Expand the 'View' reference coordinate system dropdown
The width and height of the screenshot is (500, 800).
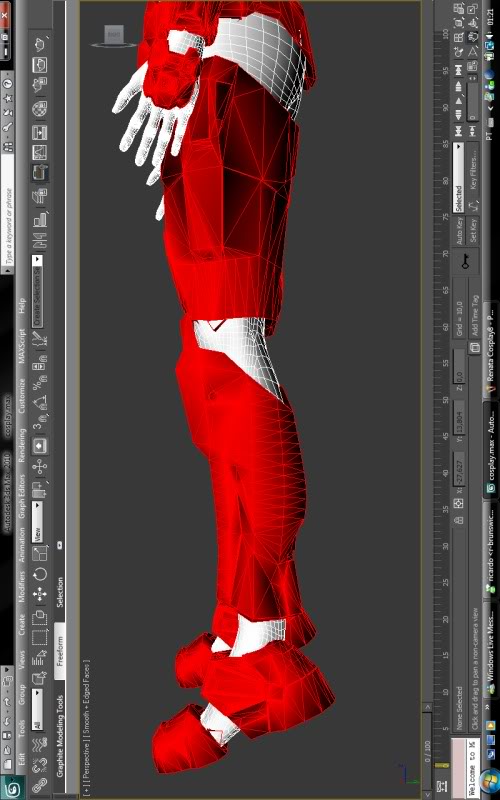coord(37,522)
